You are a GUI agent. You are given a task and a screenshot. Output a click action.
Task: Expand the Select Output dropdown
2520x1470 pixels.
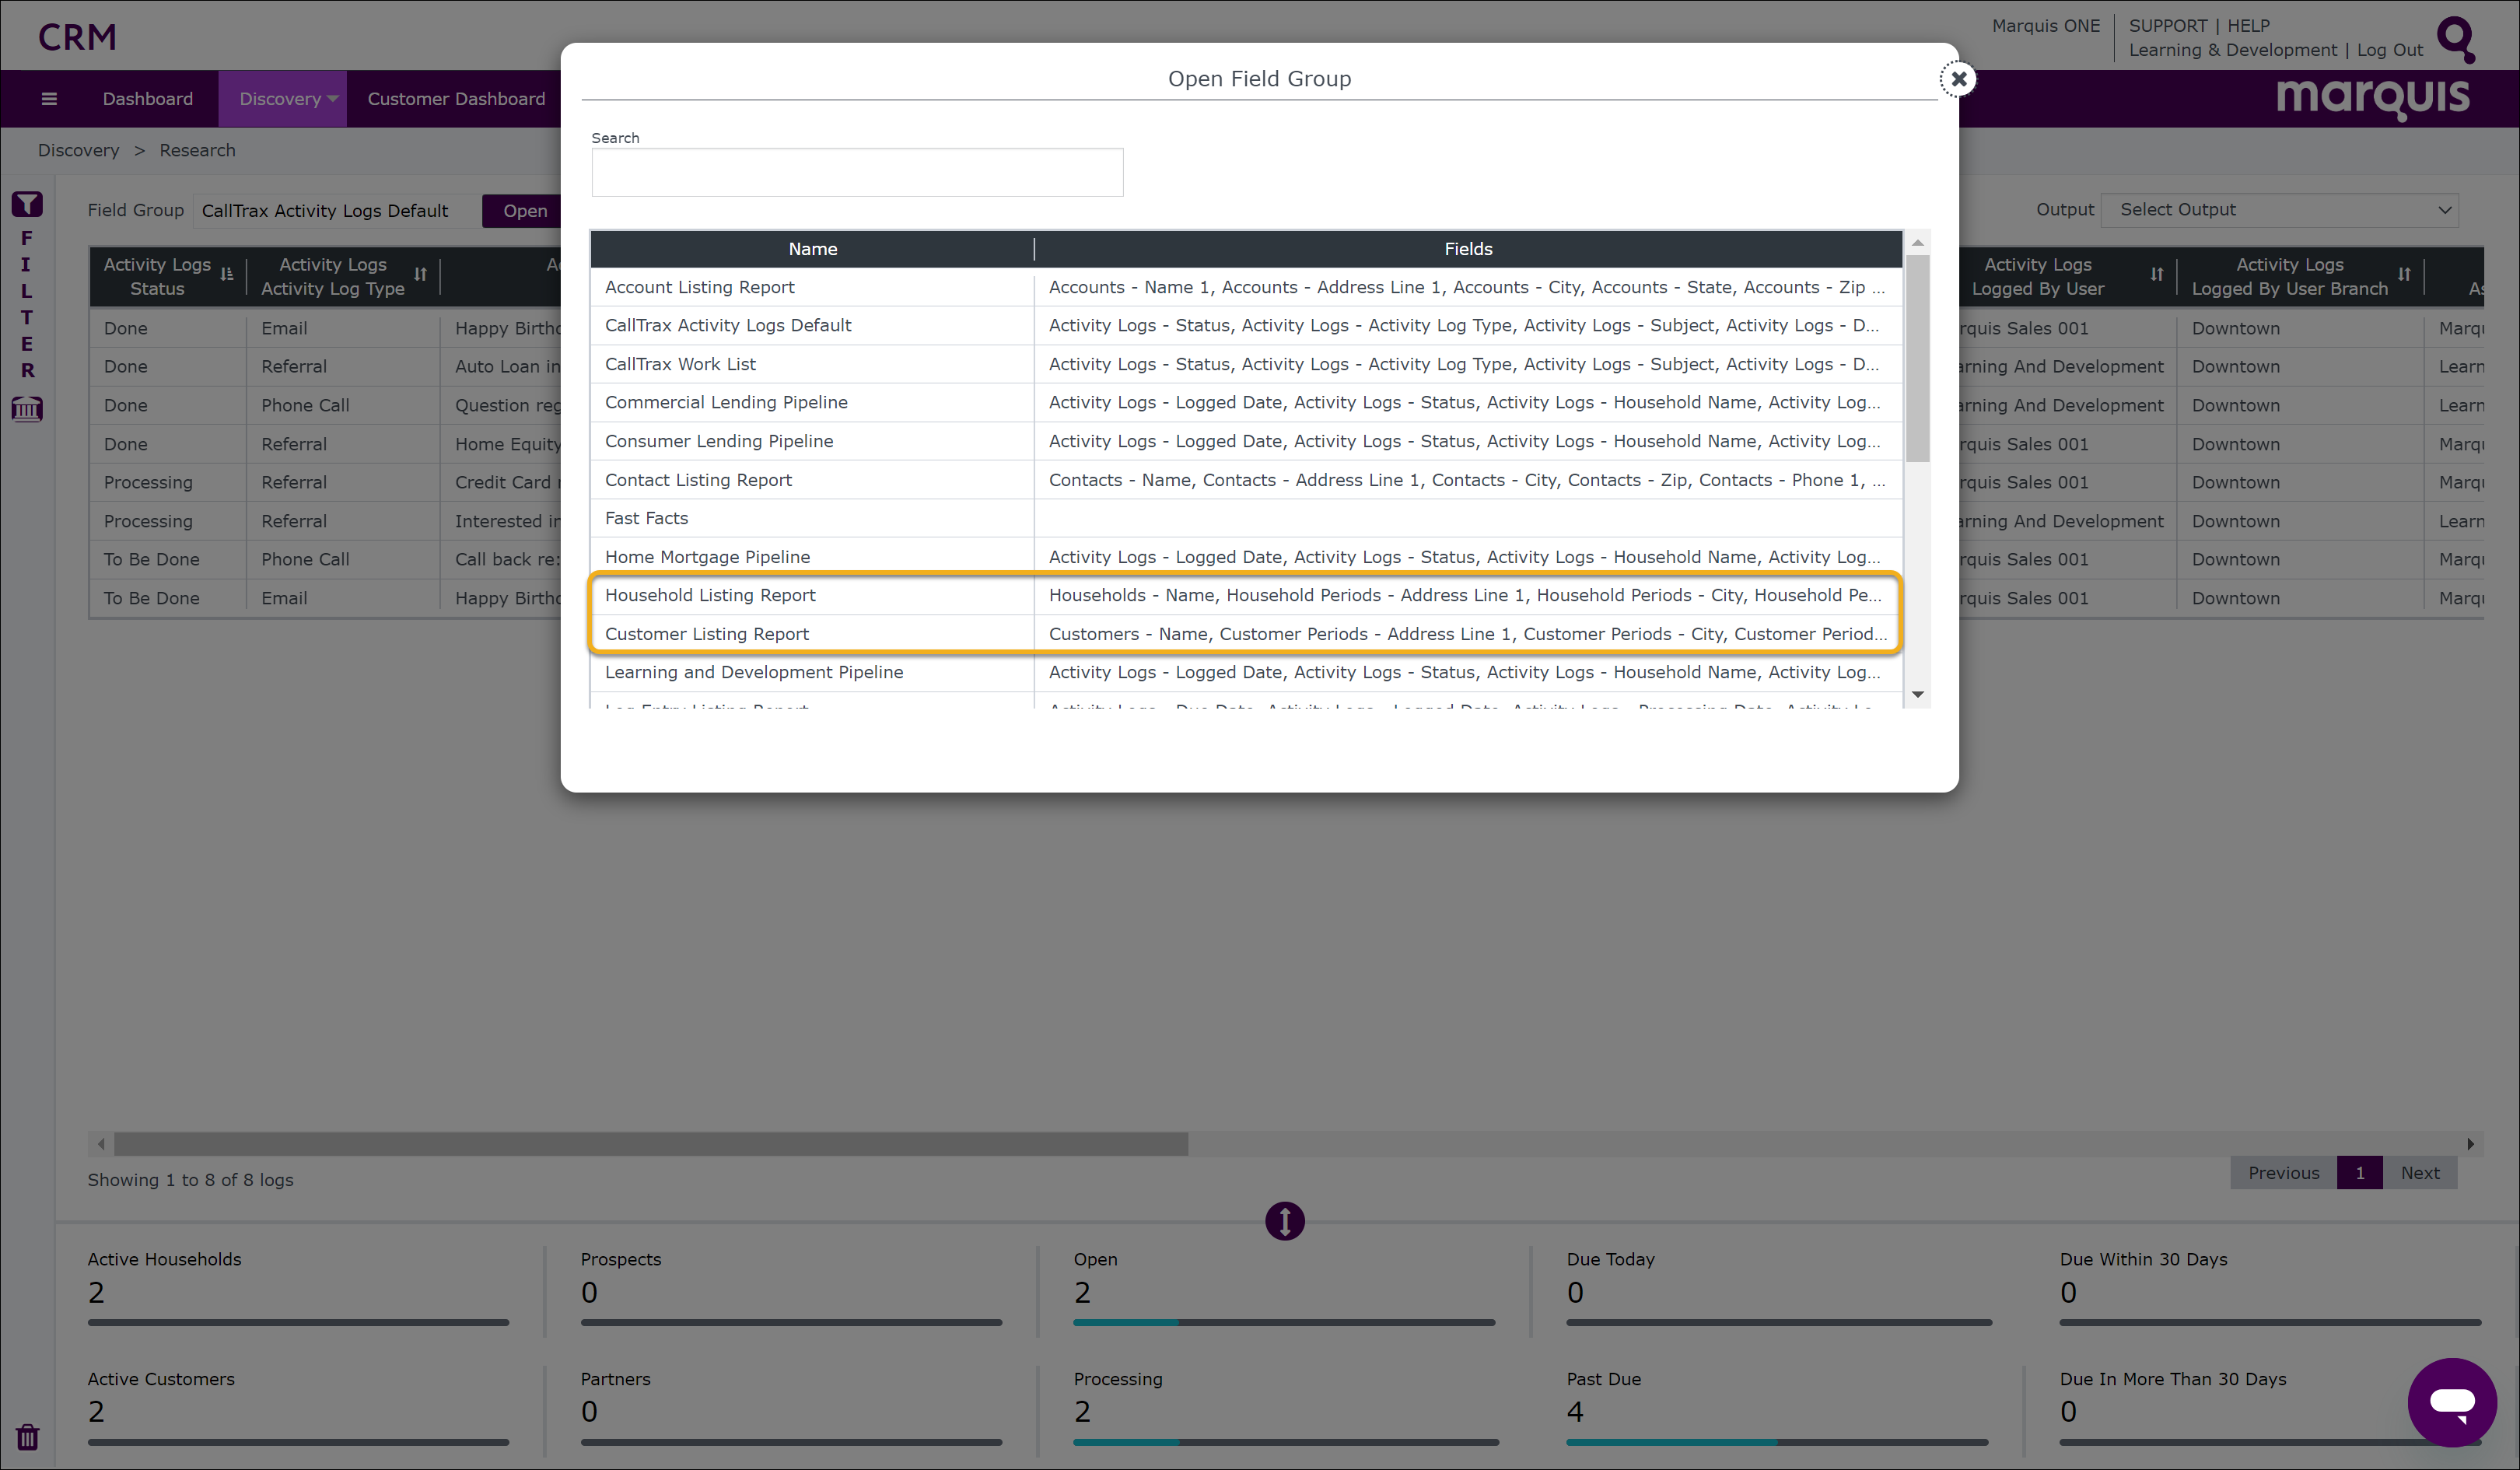pyautogui.click(x=2279, y=210)
